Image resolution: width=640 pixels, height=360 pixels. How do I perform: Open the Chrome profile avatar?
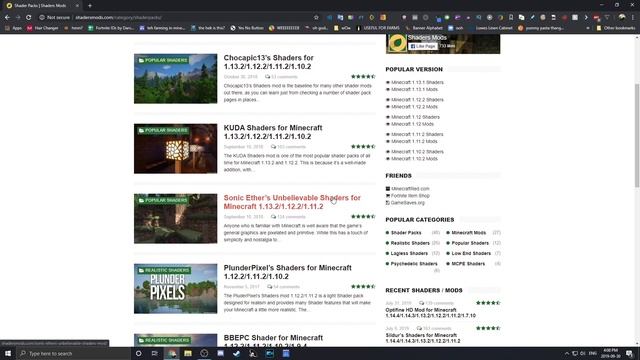point(622,18)
